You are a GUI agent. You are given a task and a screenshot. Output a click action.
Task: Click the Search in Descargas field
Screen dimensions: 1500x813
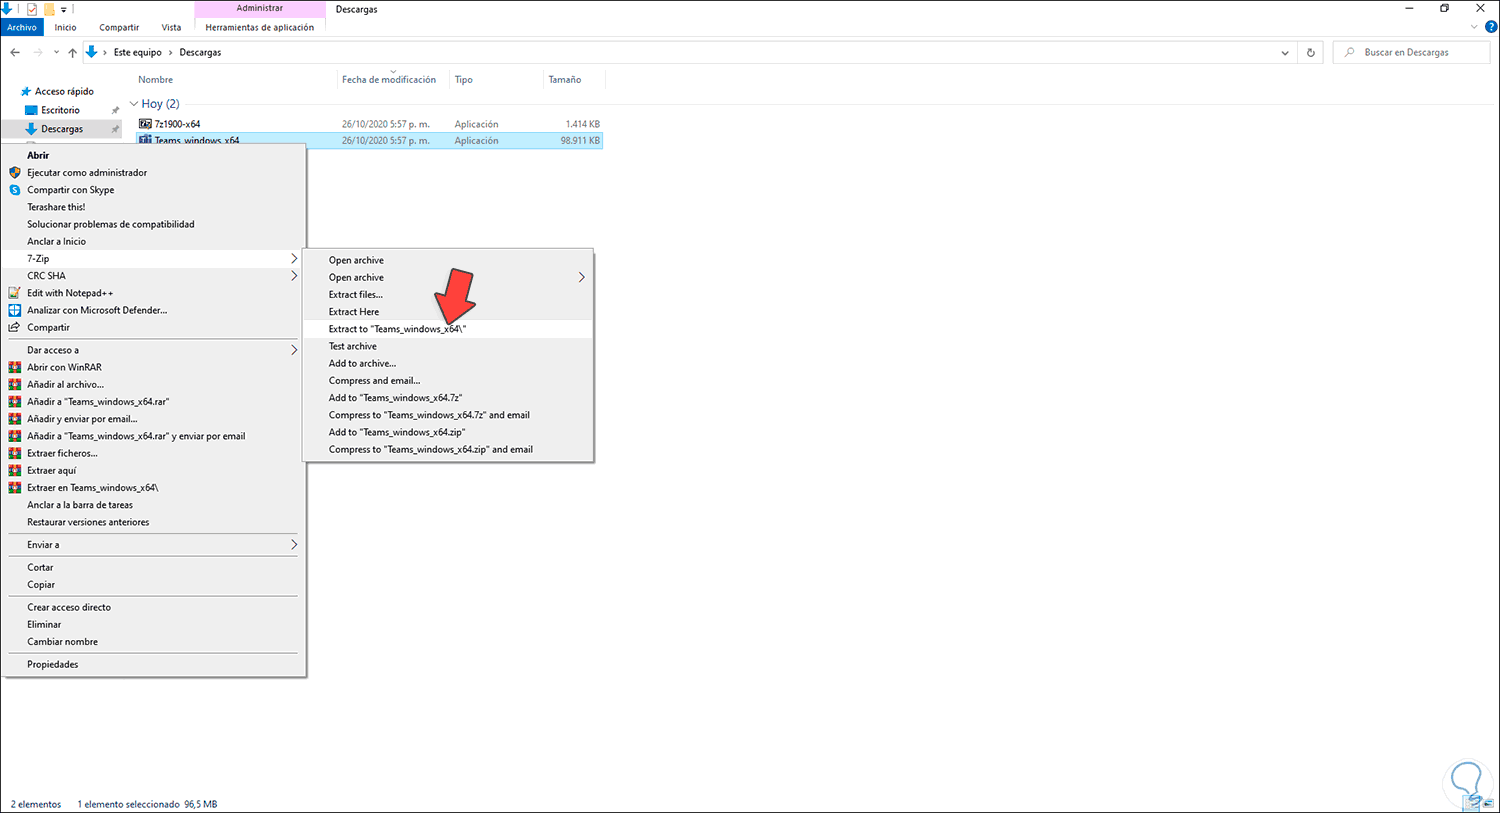pyautogui.click(x=1411, y=52)
